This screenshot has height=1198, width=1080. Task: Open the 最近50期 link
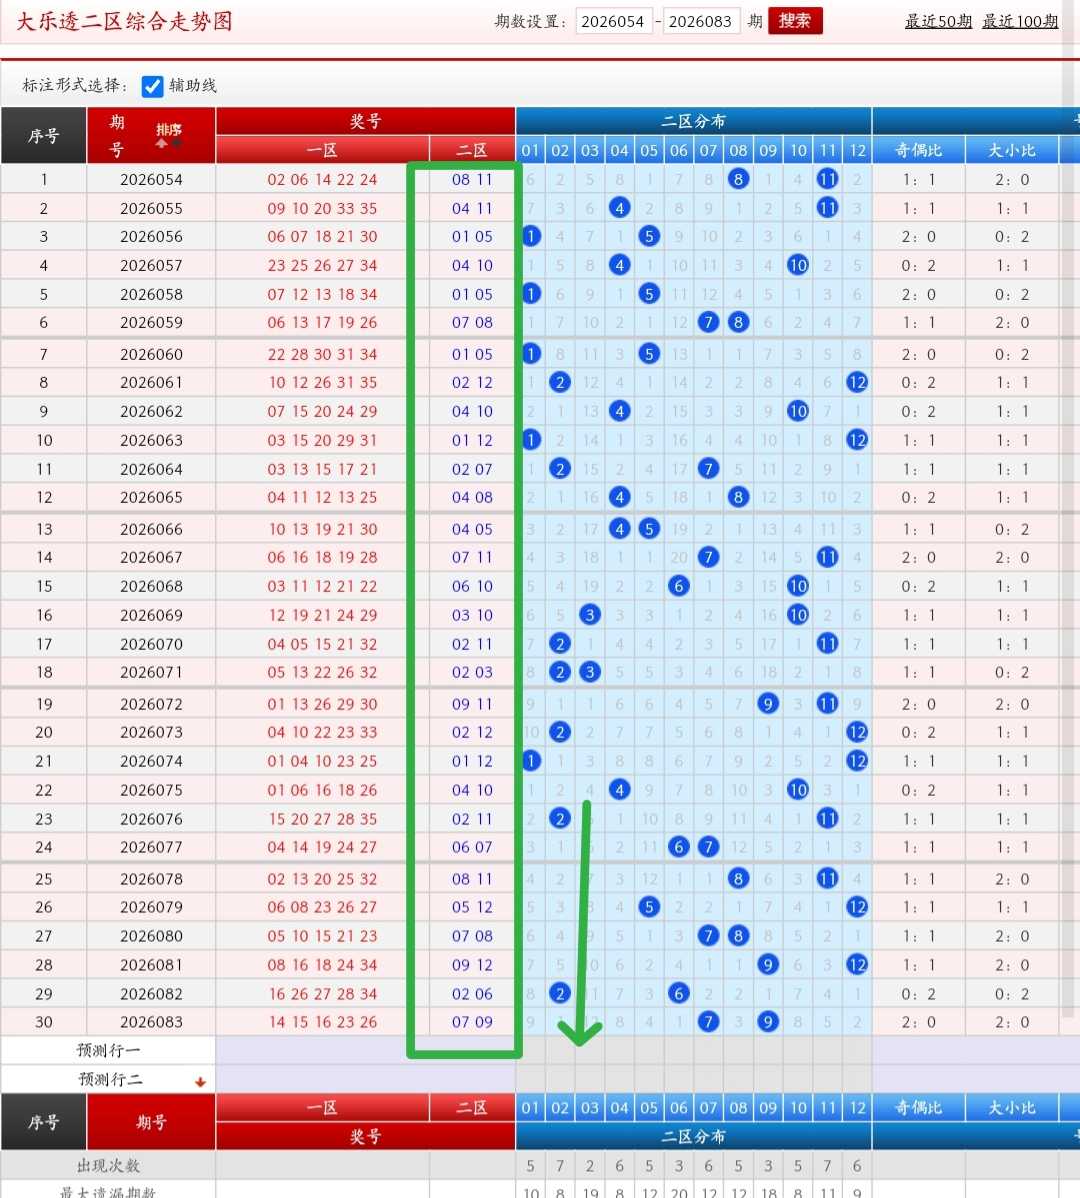pos(938,21)
